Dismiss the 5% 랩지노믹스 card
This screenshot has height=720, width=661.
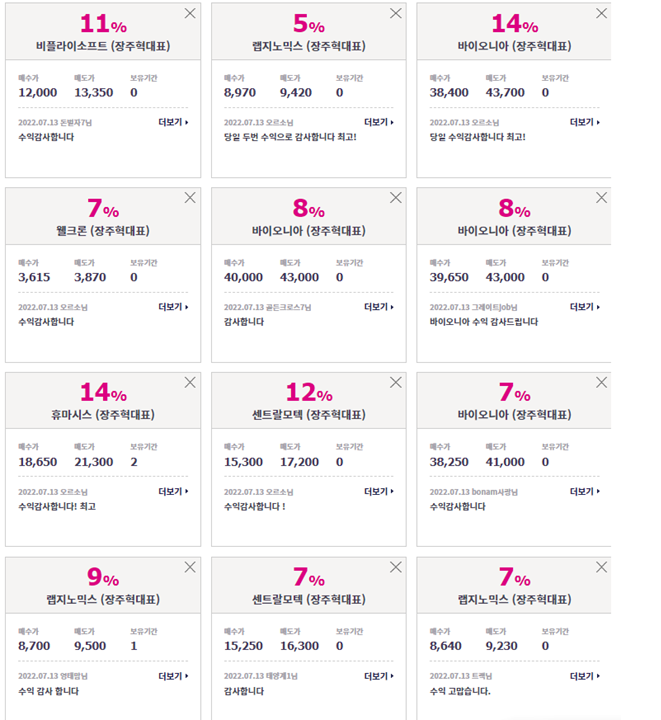tap(396, 13)
